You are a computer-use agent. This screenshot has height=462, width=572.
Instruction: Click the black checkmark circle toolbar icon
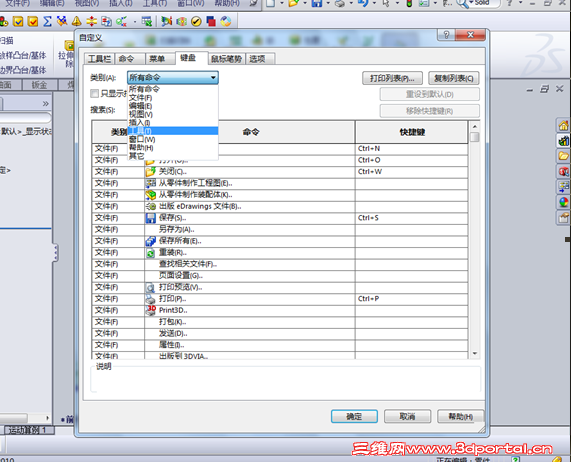(x=196, y=22)
